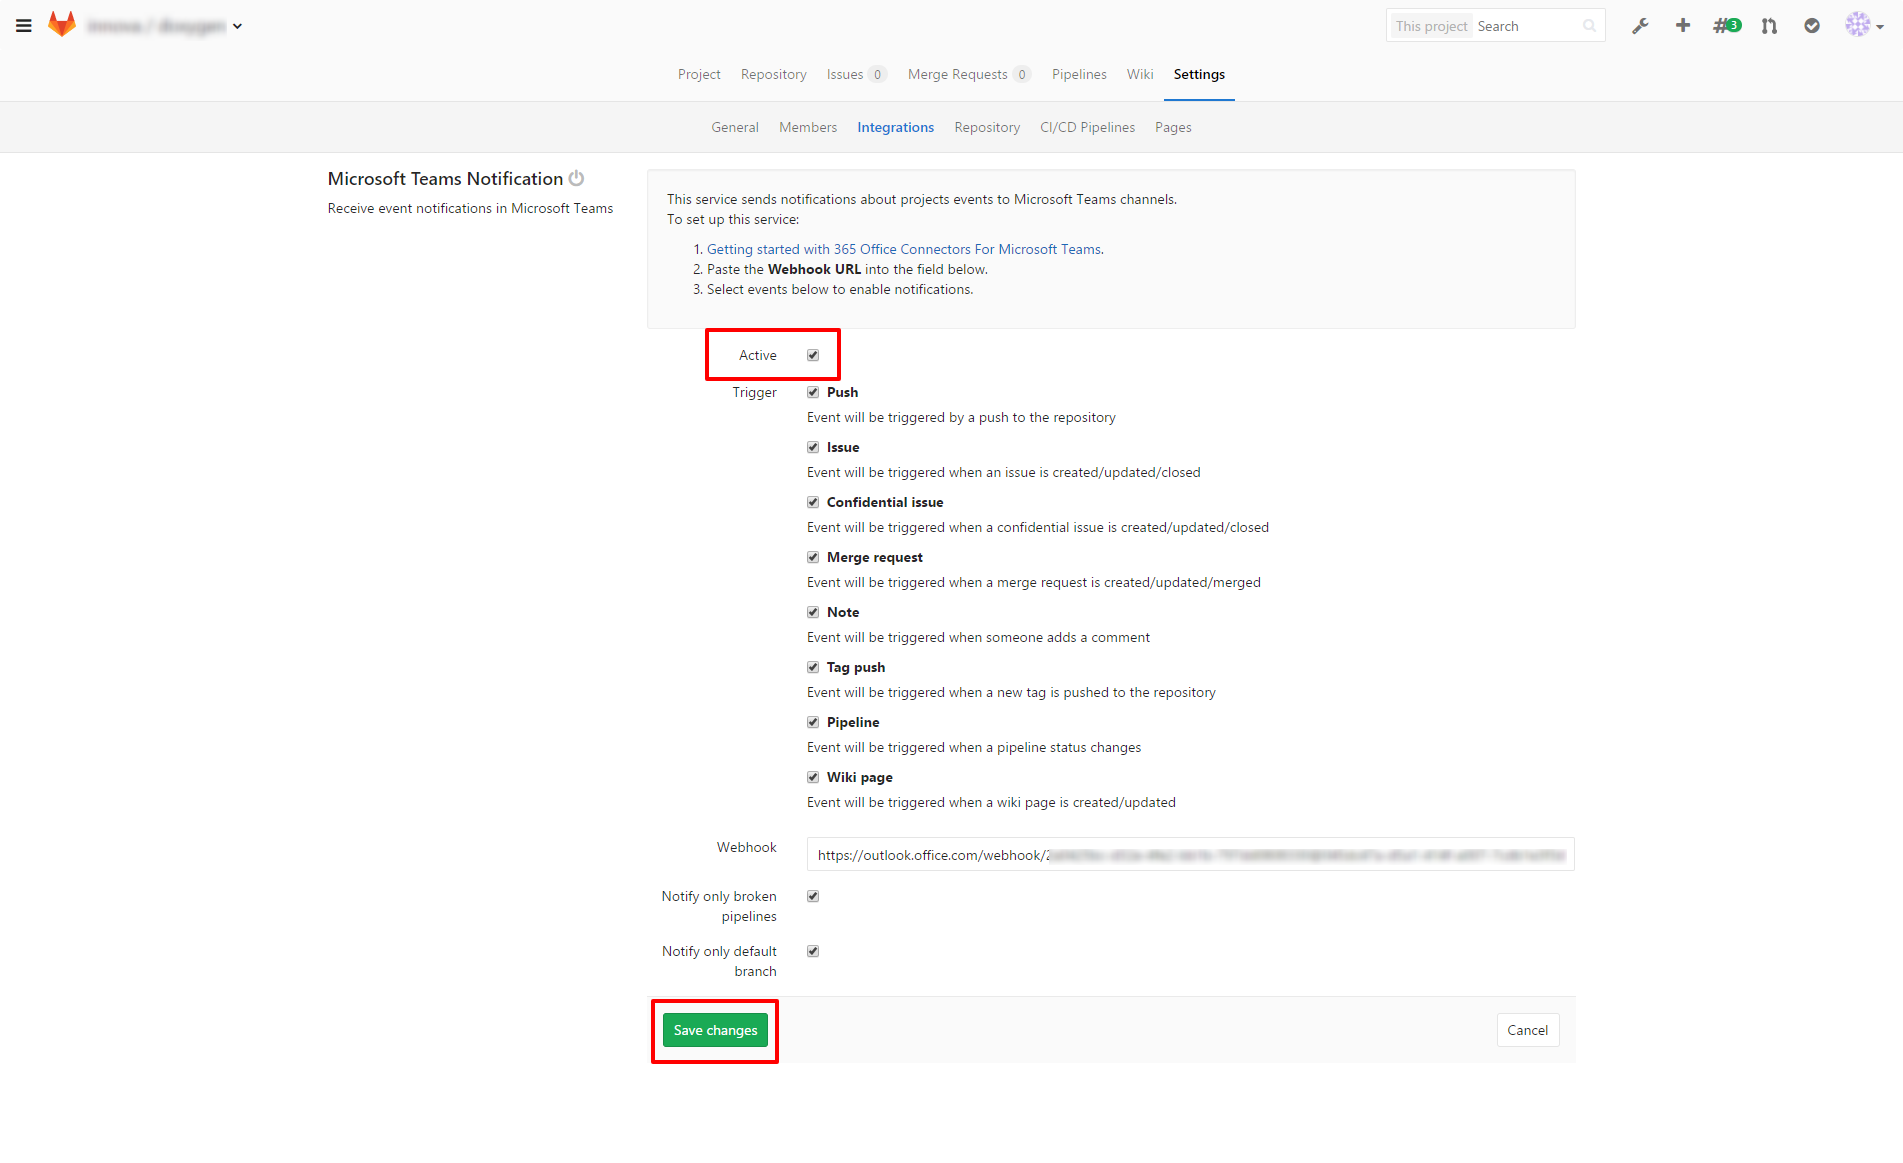Click the 'Microsoft Teams Notification' heading
1903x1163 pixels.
click(445, 178)
